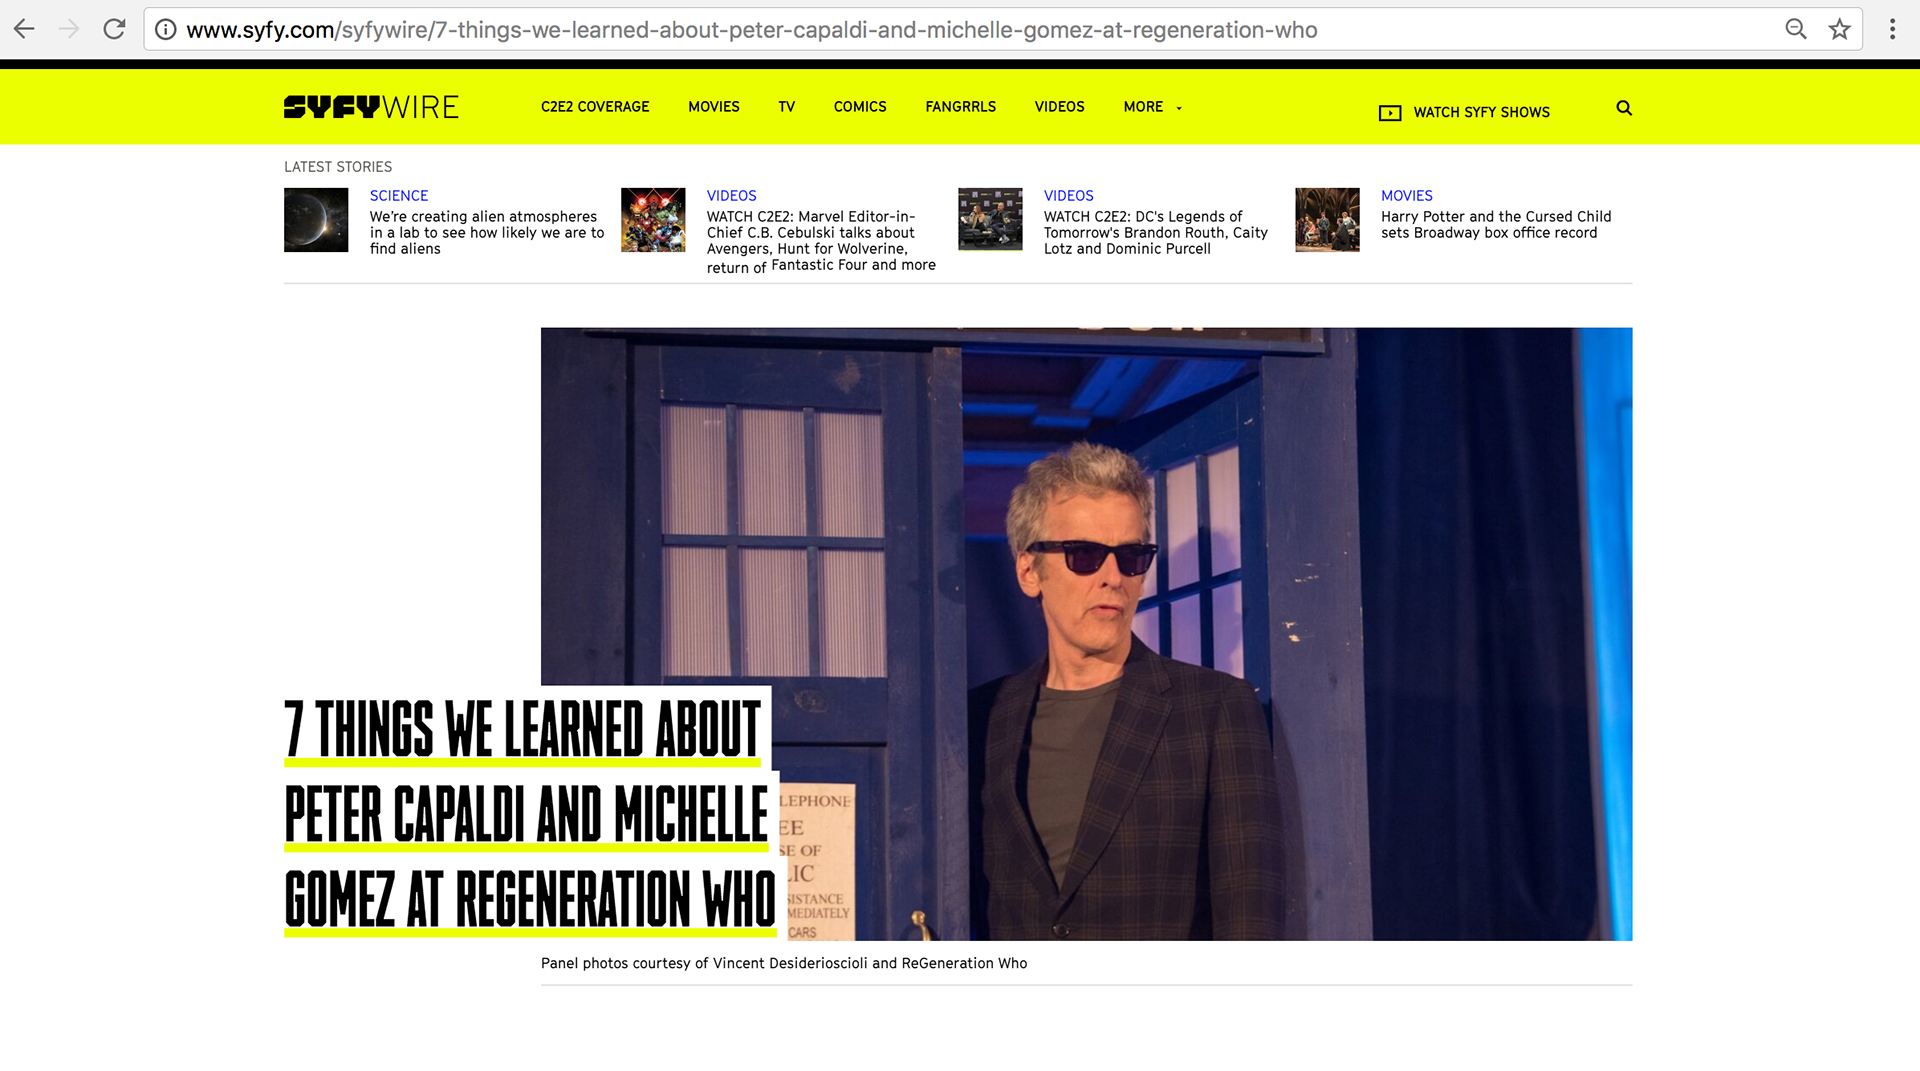Click the Marvel comics cover thumbnail

(653, 220)
